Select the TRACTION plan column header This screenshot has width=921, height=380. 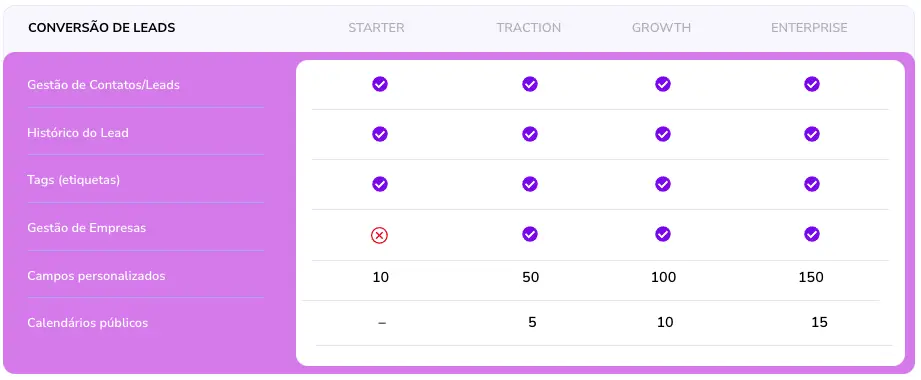pos(529,28)
